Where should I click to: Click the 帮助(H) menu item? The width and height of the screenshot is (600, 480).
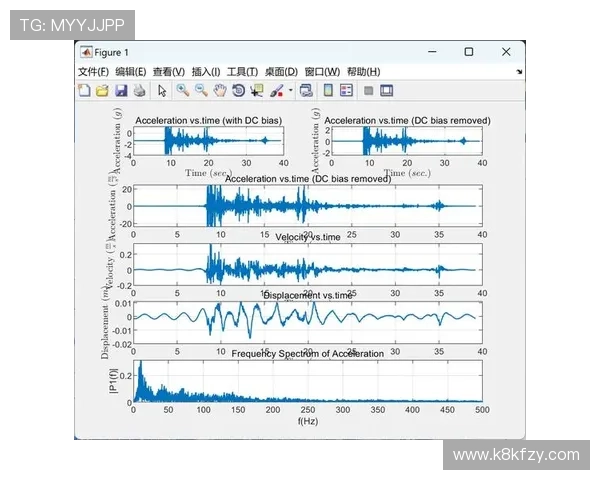point(363,72)
